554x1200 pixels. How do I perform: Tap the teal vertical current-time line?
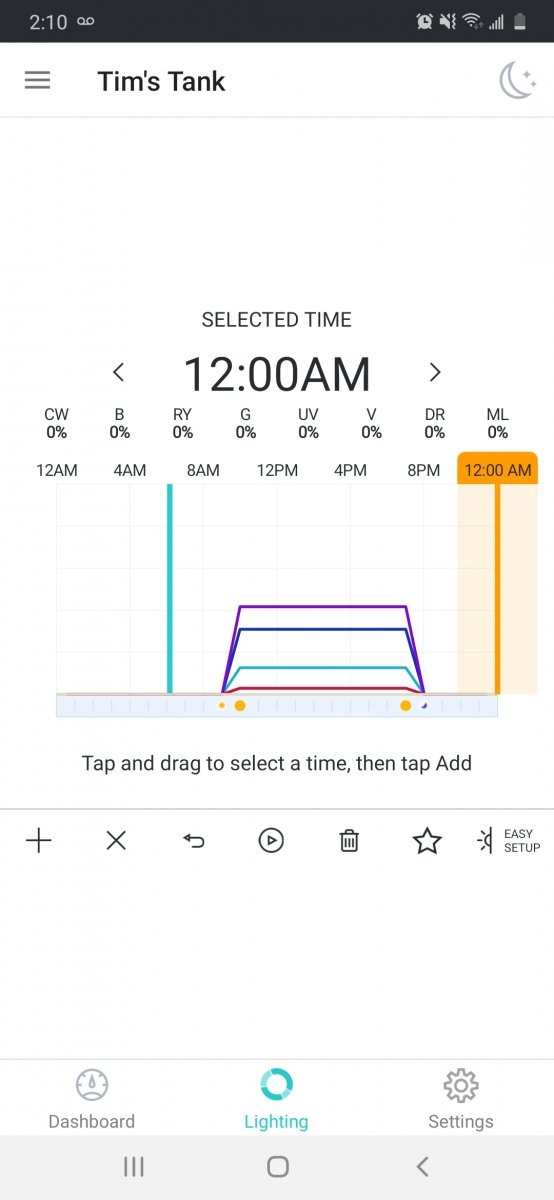point(170,588)
